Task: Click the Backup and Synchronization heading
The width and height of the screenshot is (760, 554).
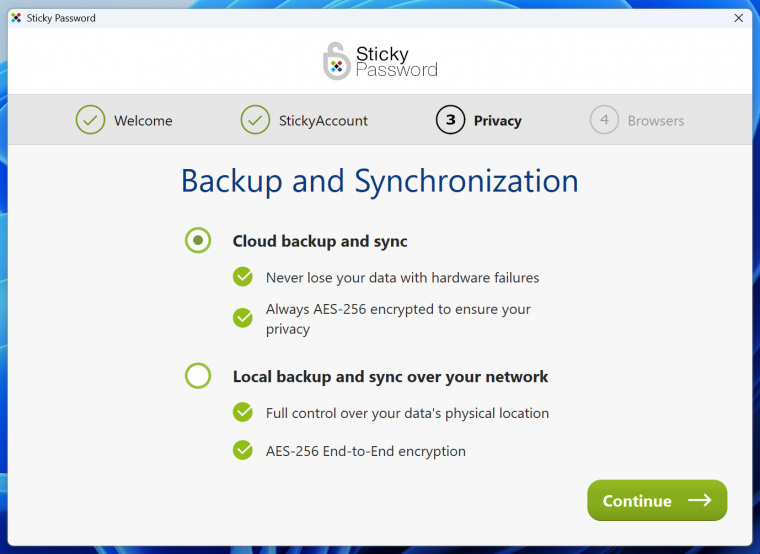Action: pos(379,181)
